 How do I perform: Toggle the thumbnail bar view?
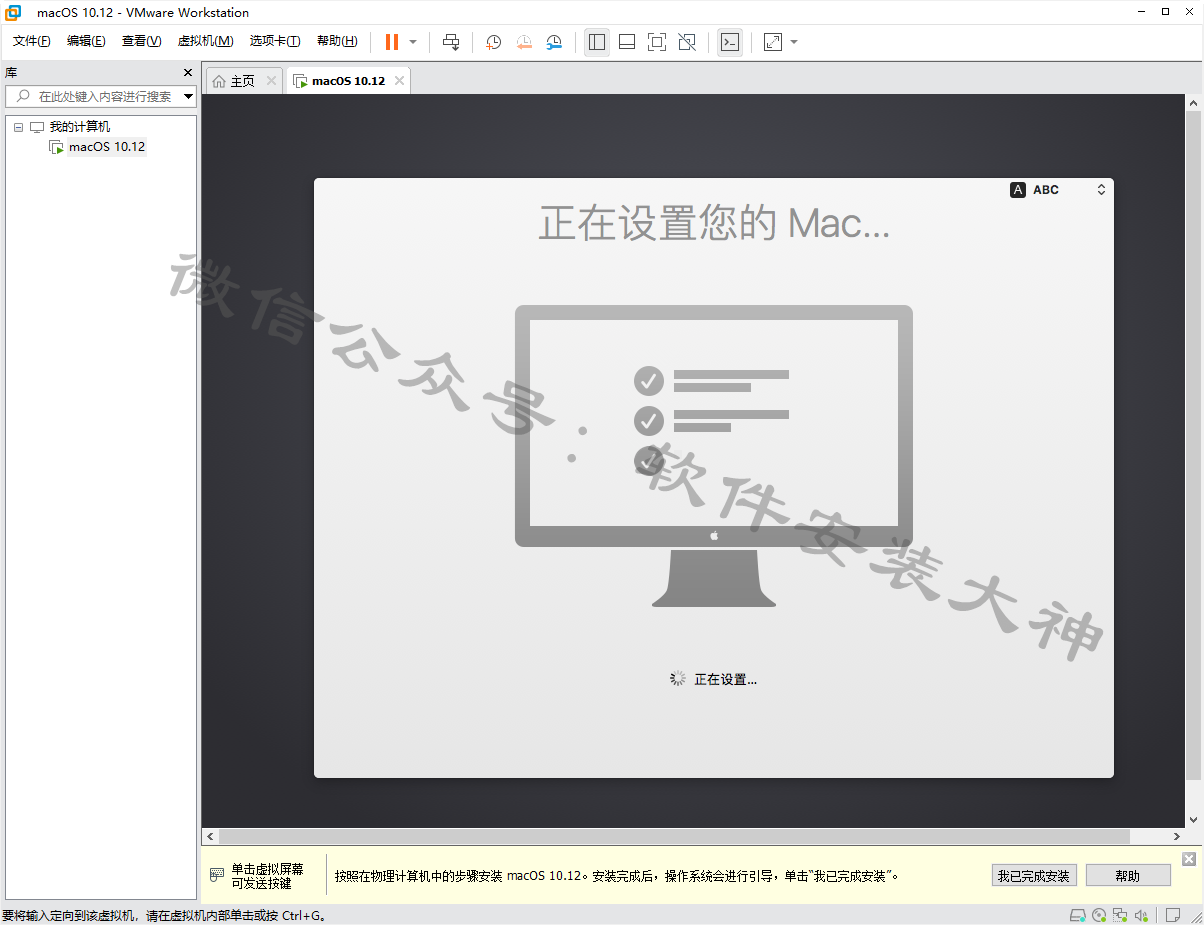(x=627, y=42)
